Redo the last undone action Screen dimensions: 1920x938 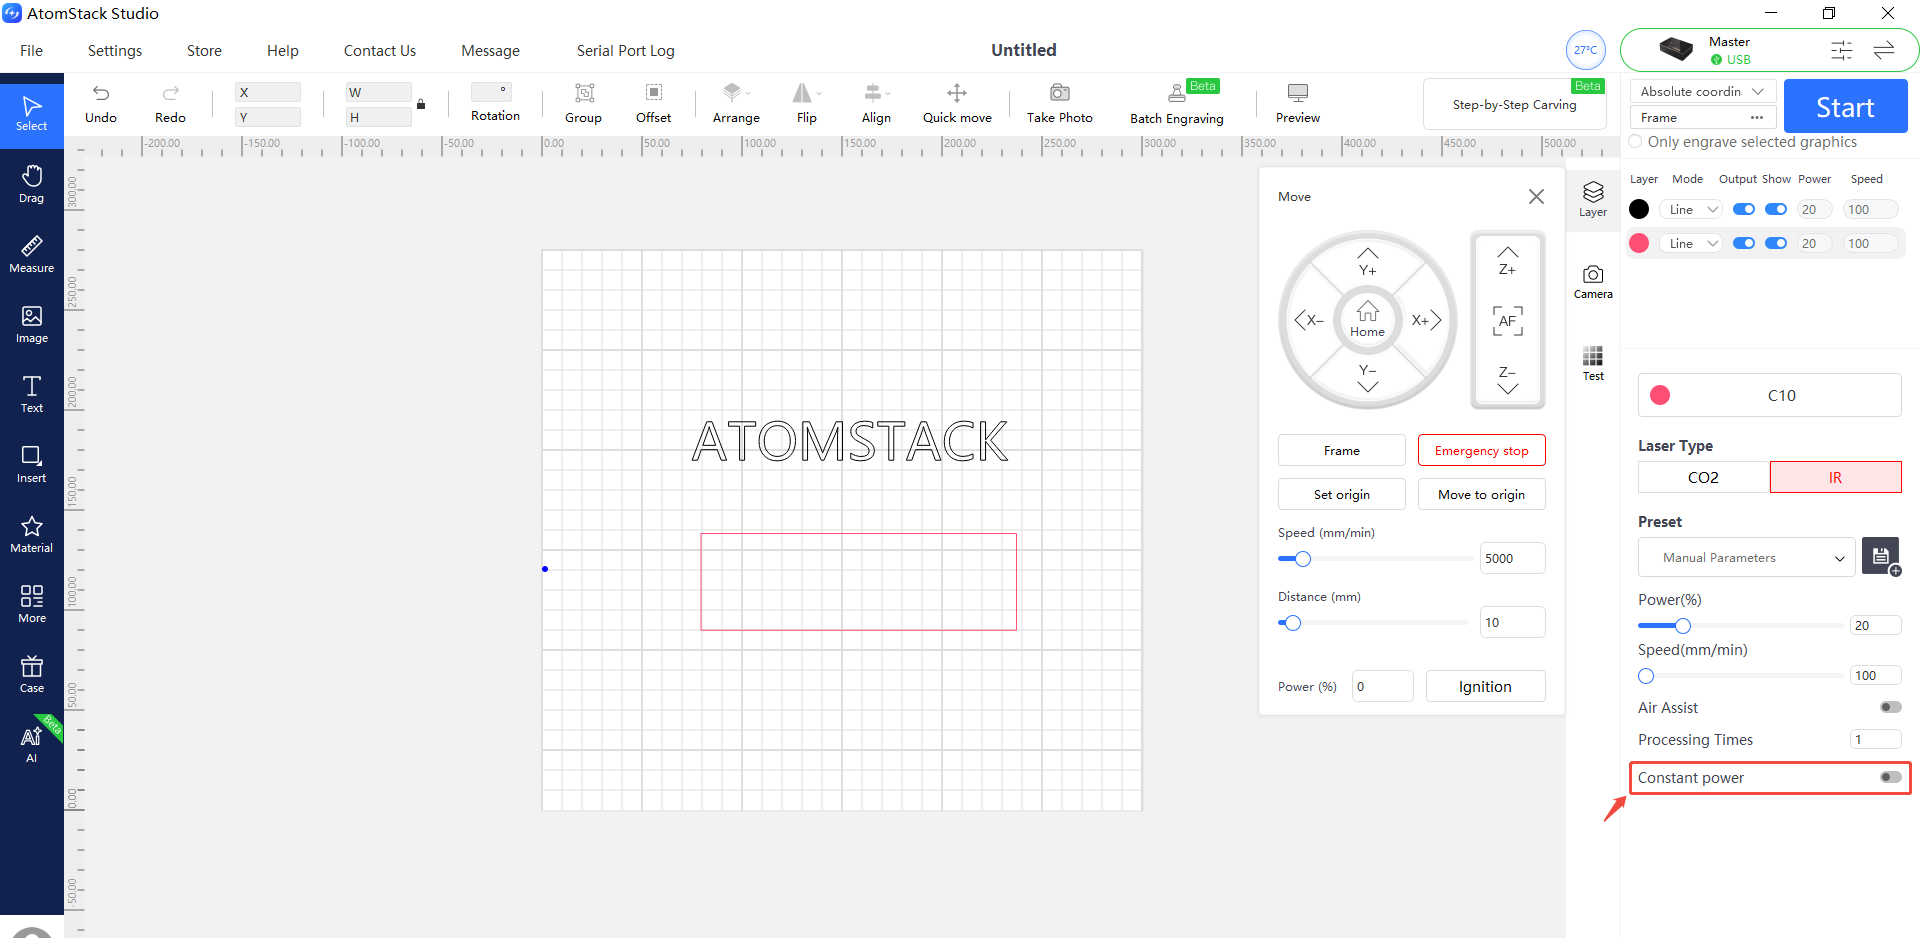(x=170, y=104)
